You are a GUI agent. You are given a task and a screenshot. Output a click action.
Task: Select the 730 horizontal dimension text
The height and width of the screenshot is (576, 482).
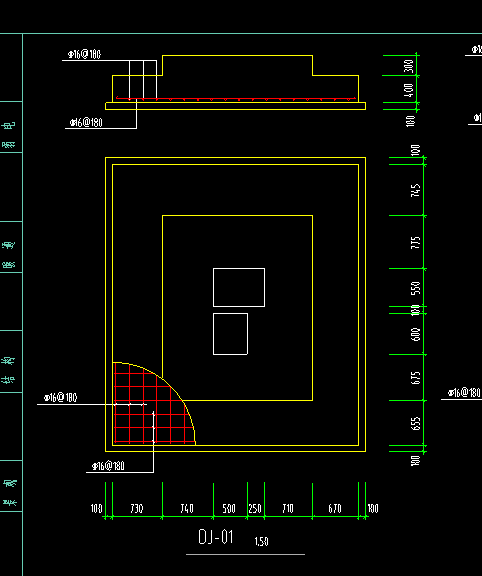click(137, 508)
